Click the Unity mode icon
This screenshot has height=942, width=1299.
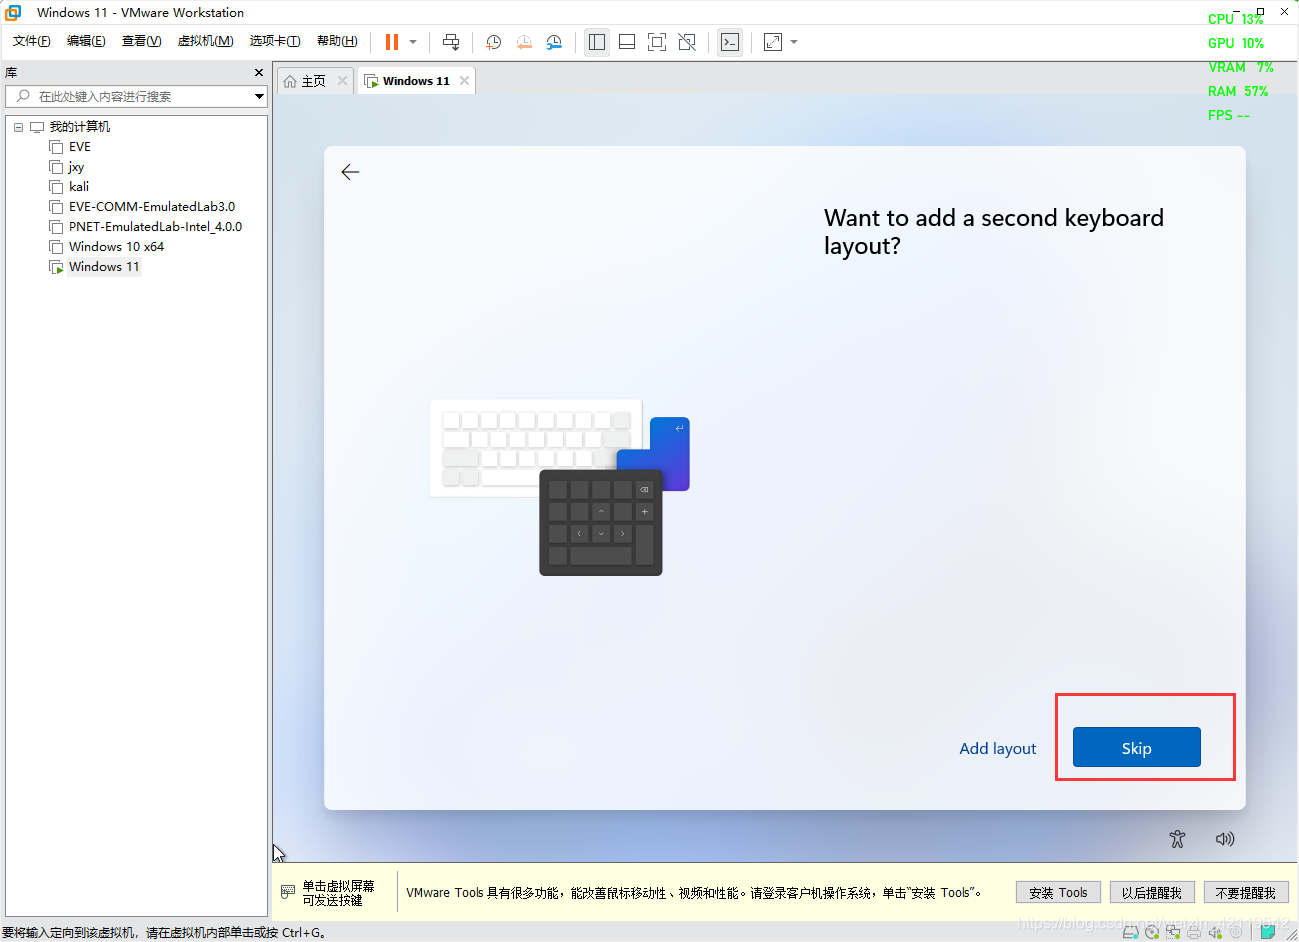point(687,42)
